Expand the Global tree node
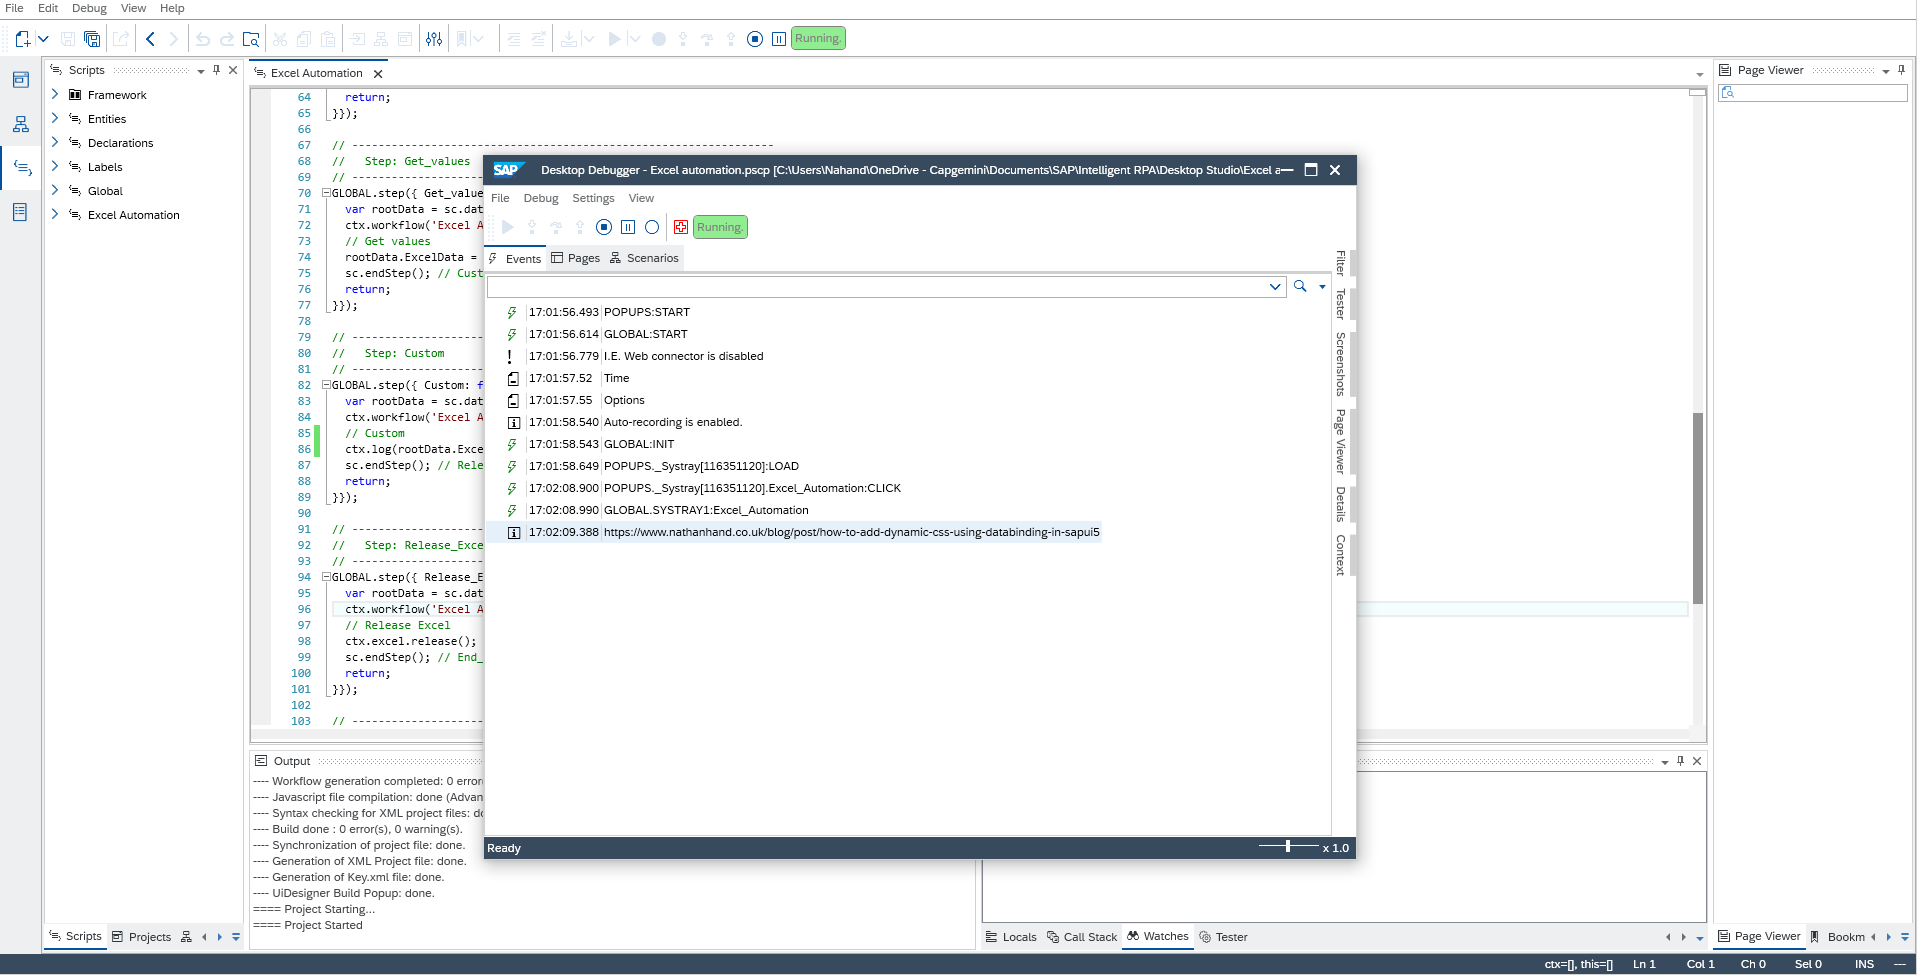Viewport: 1917px width, 975px height. (x=55, y=190)
